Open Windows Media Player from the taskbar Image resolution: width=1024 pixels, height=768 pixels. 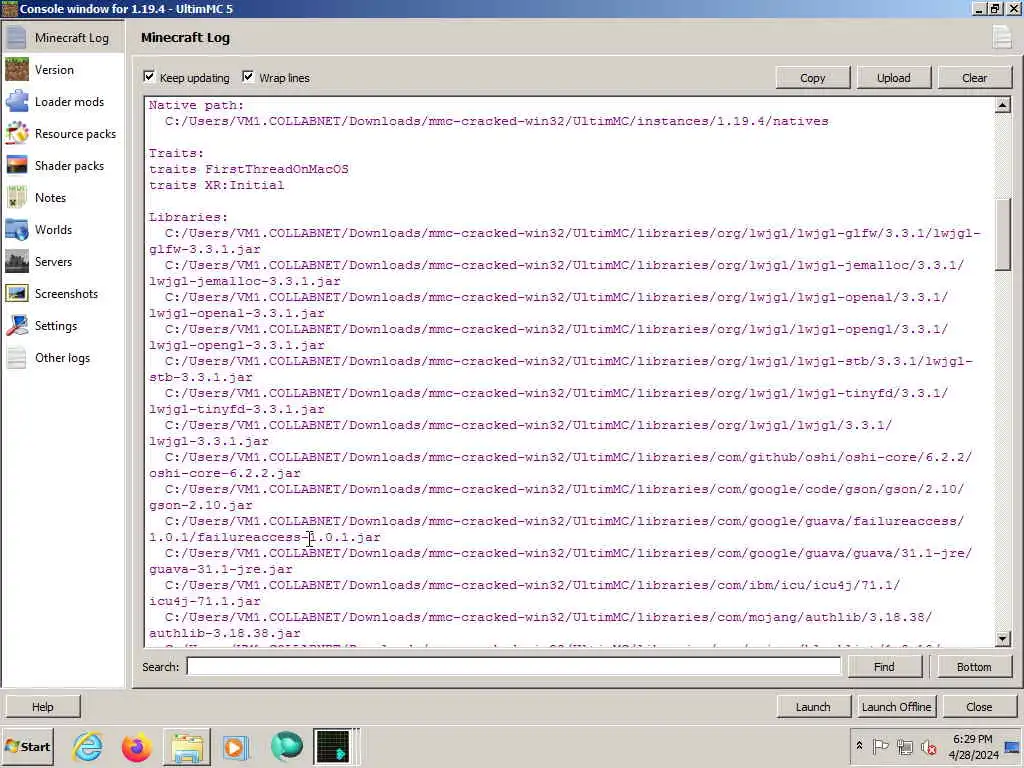point(236,746)
